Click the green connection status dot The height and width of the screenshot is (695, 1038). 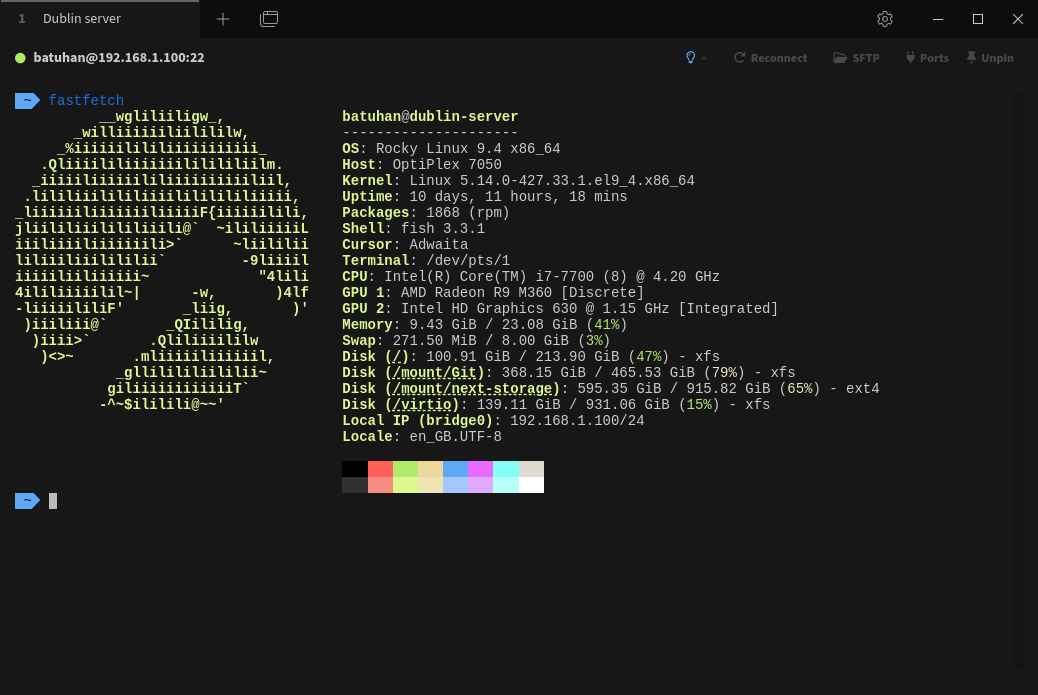coord(21,58)
